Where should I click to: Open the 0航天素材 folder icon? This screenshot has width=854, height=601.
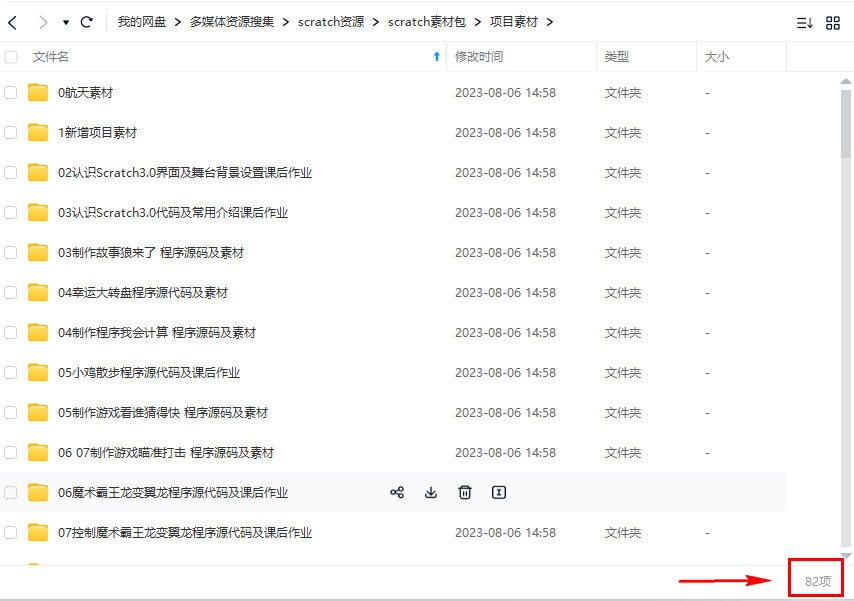[38, 93]
